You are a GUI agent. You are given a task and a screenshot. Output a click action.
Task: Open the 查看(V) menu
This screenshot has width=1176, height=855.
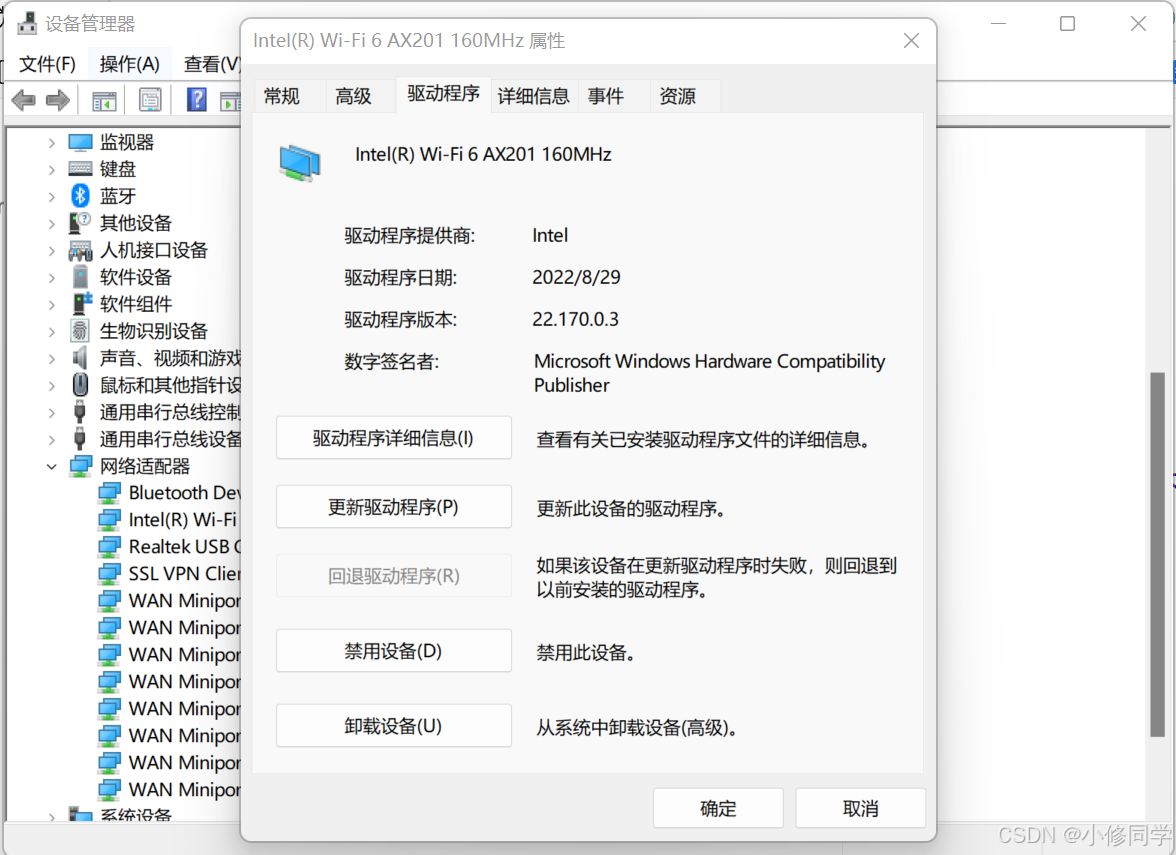tap(212, 64)
